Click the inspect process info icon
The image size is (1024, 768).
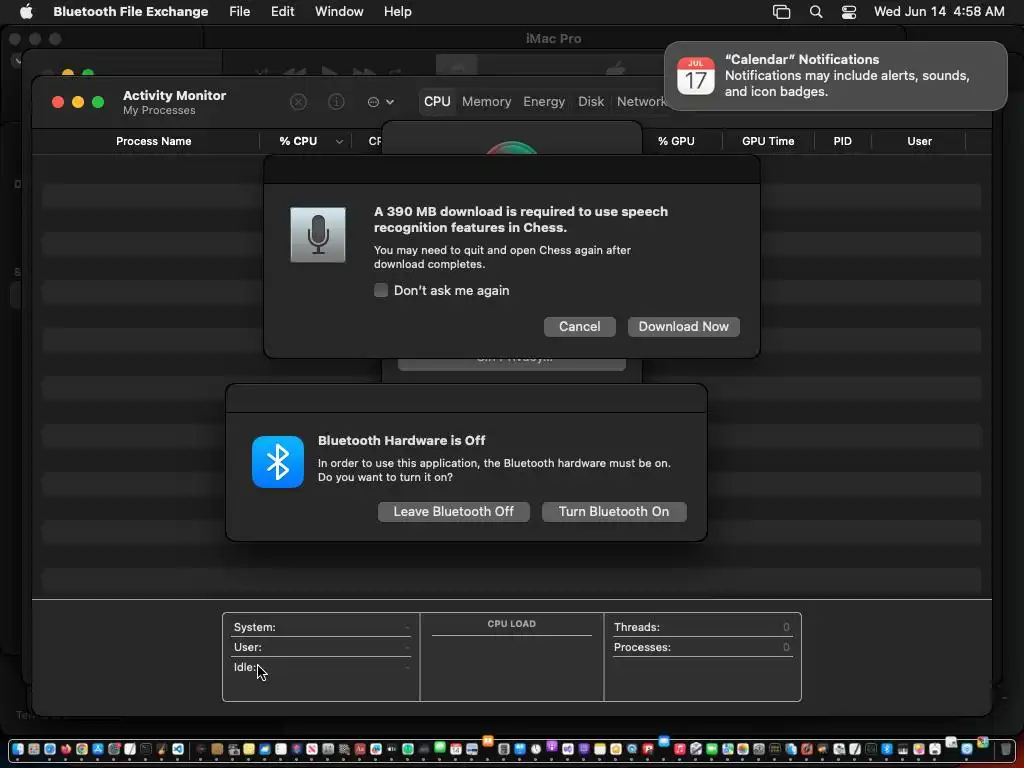click(x=336, y=102)
